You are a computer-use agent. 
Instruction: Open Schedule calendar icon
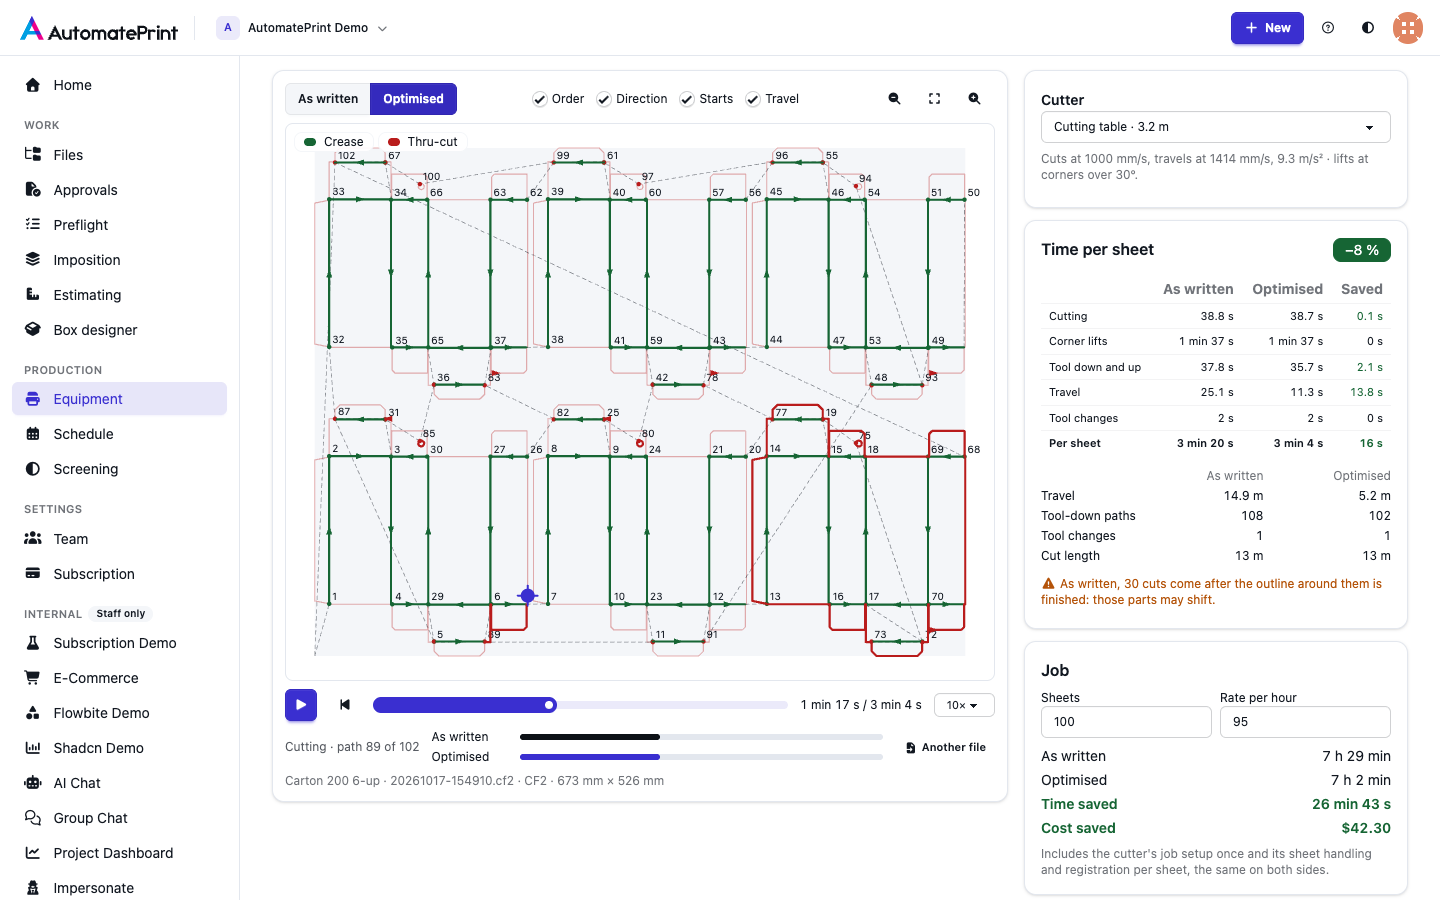(x=33, y=434)
